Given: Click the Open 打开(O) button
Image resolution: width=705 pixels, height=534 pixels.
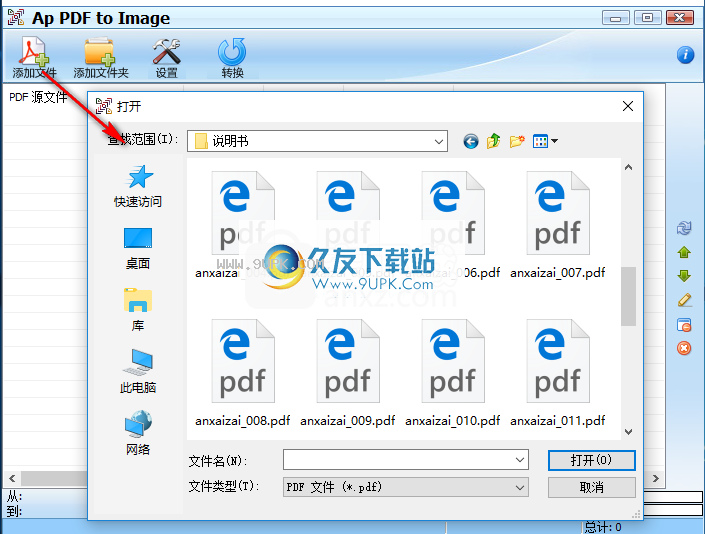Looking at the screenshot, I should 592,460.
